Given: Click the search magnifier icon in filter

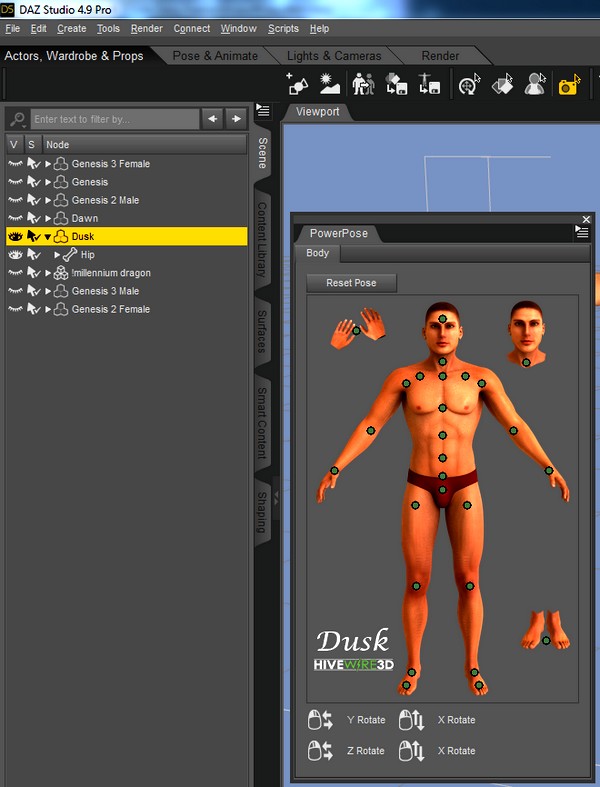Looking at the screenshot, I should [18, 119].
